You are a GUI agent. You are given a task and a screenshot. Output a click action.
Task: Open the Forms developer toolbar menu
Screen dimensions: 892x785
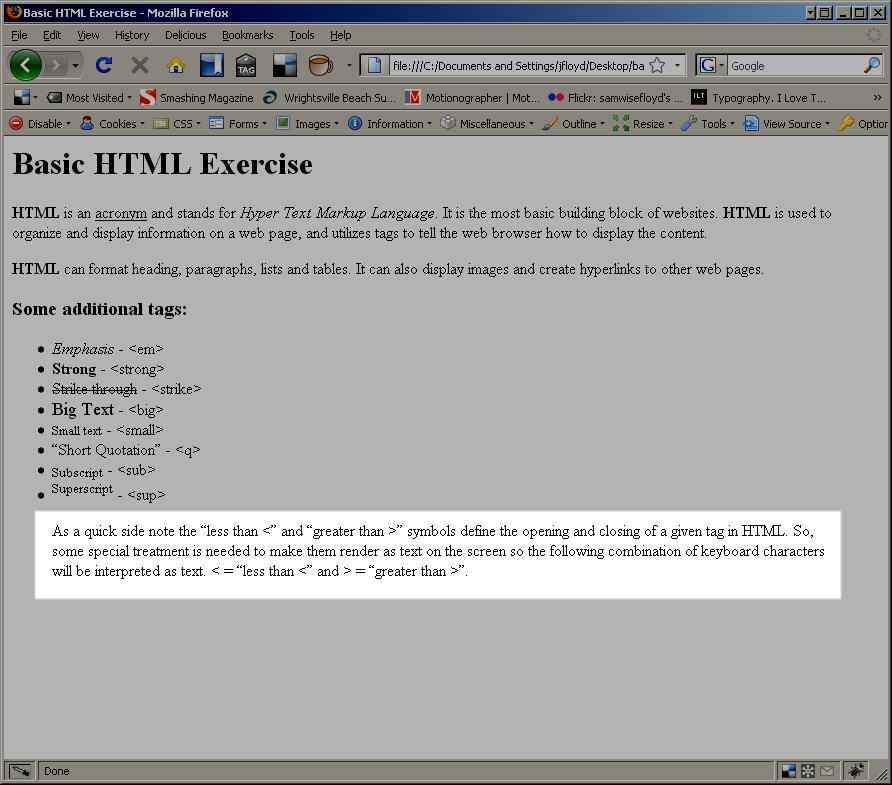pyautogui.click(x=238, y=123)
